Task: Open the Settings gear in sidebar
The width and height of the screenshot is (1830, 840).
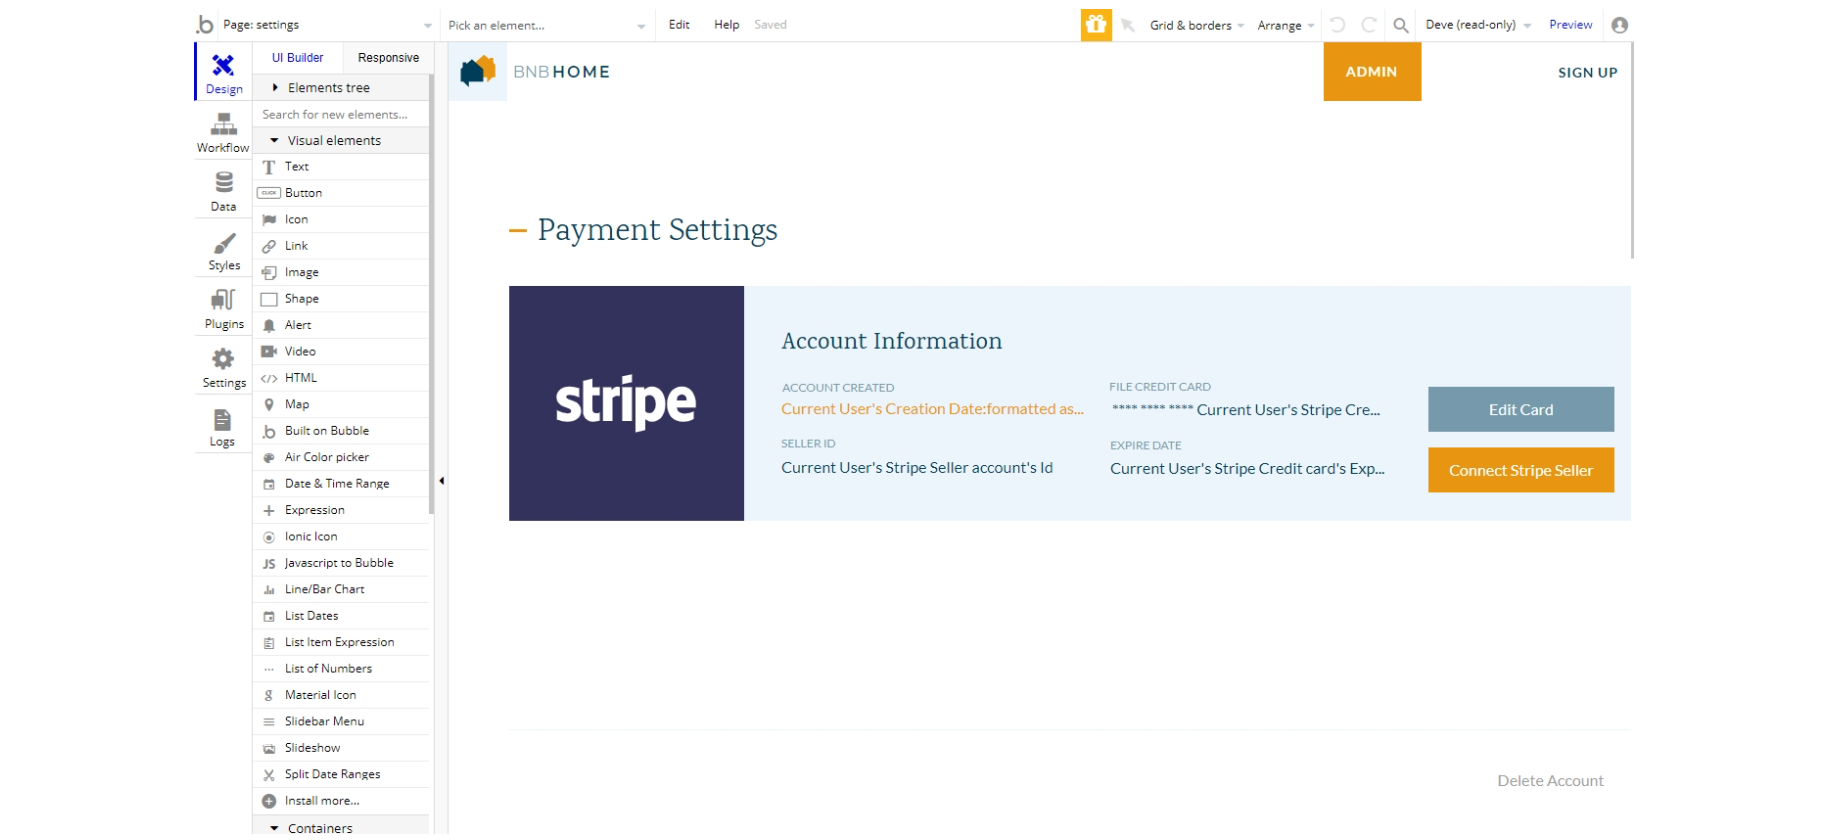Action: click(x=223, y=359)
